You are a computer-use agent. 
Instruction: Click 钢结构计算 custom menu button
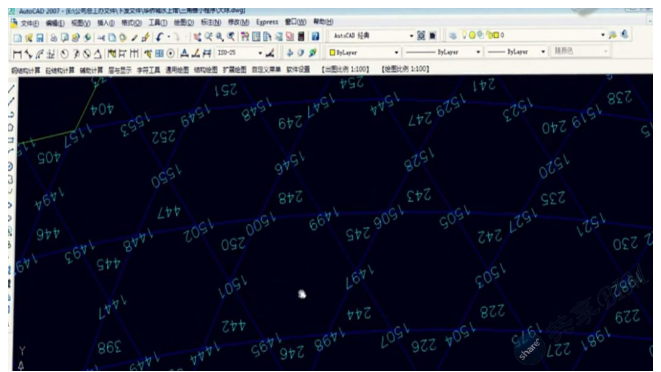point(26,70)
